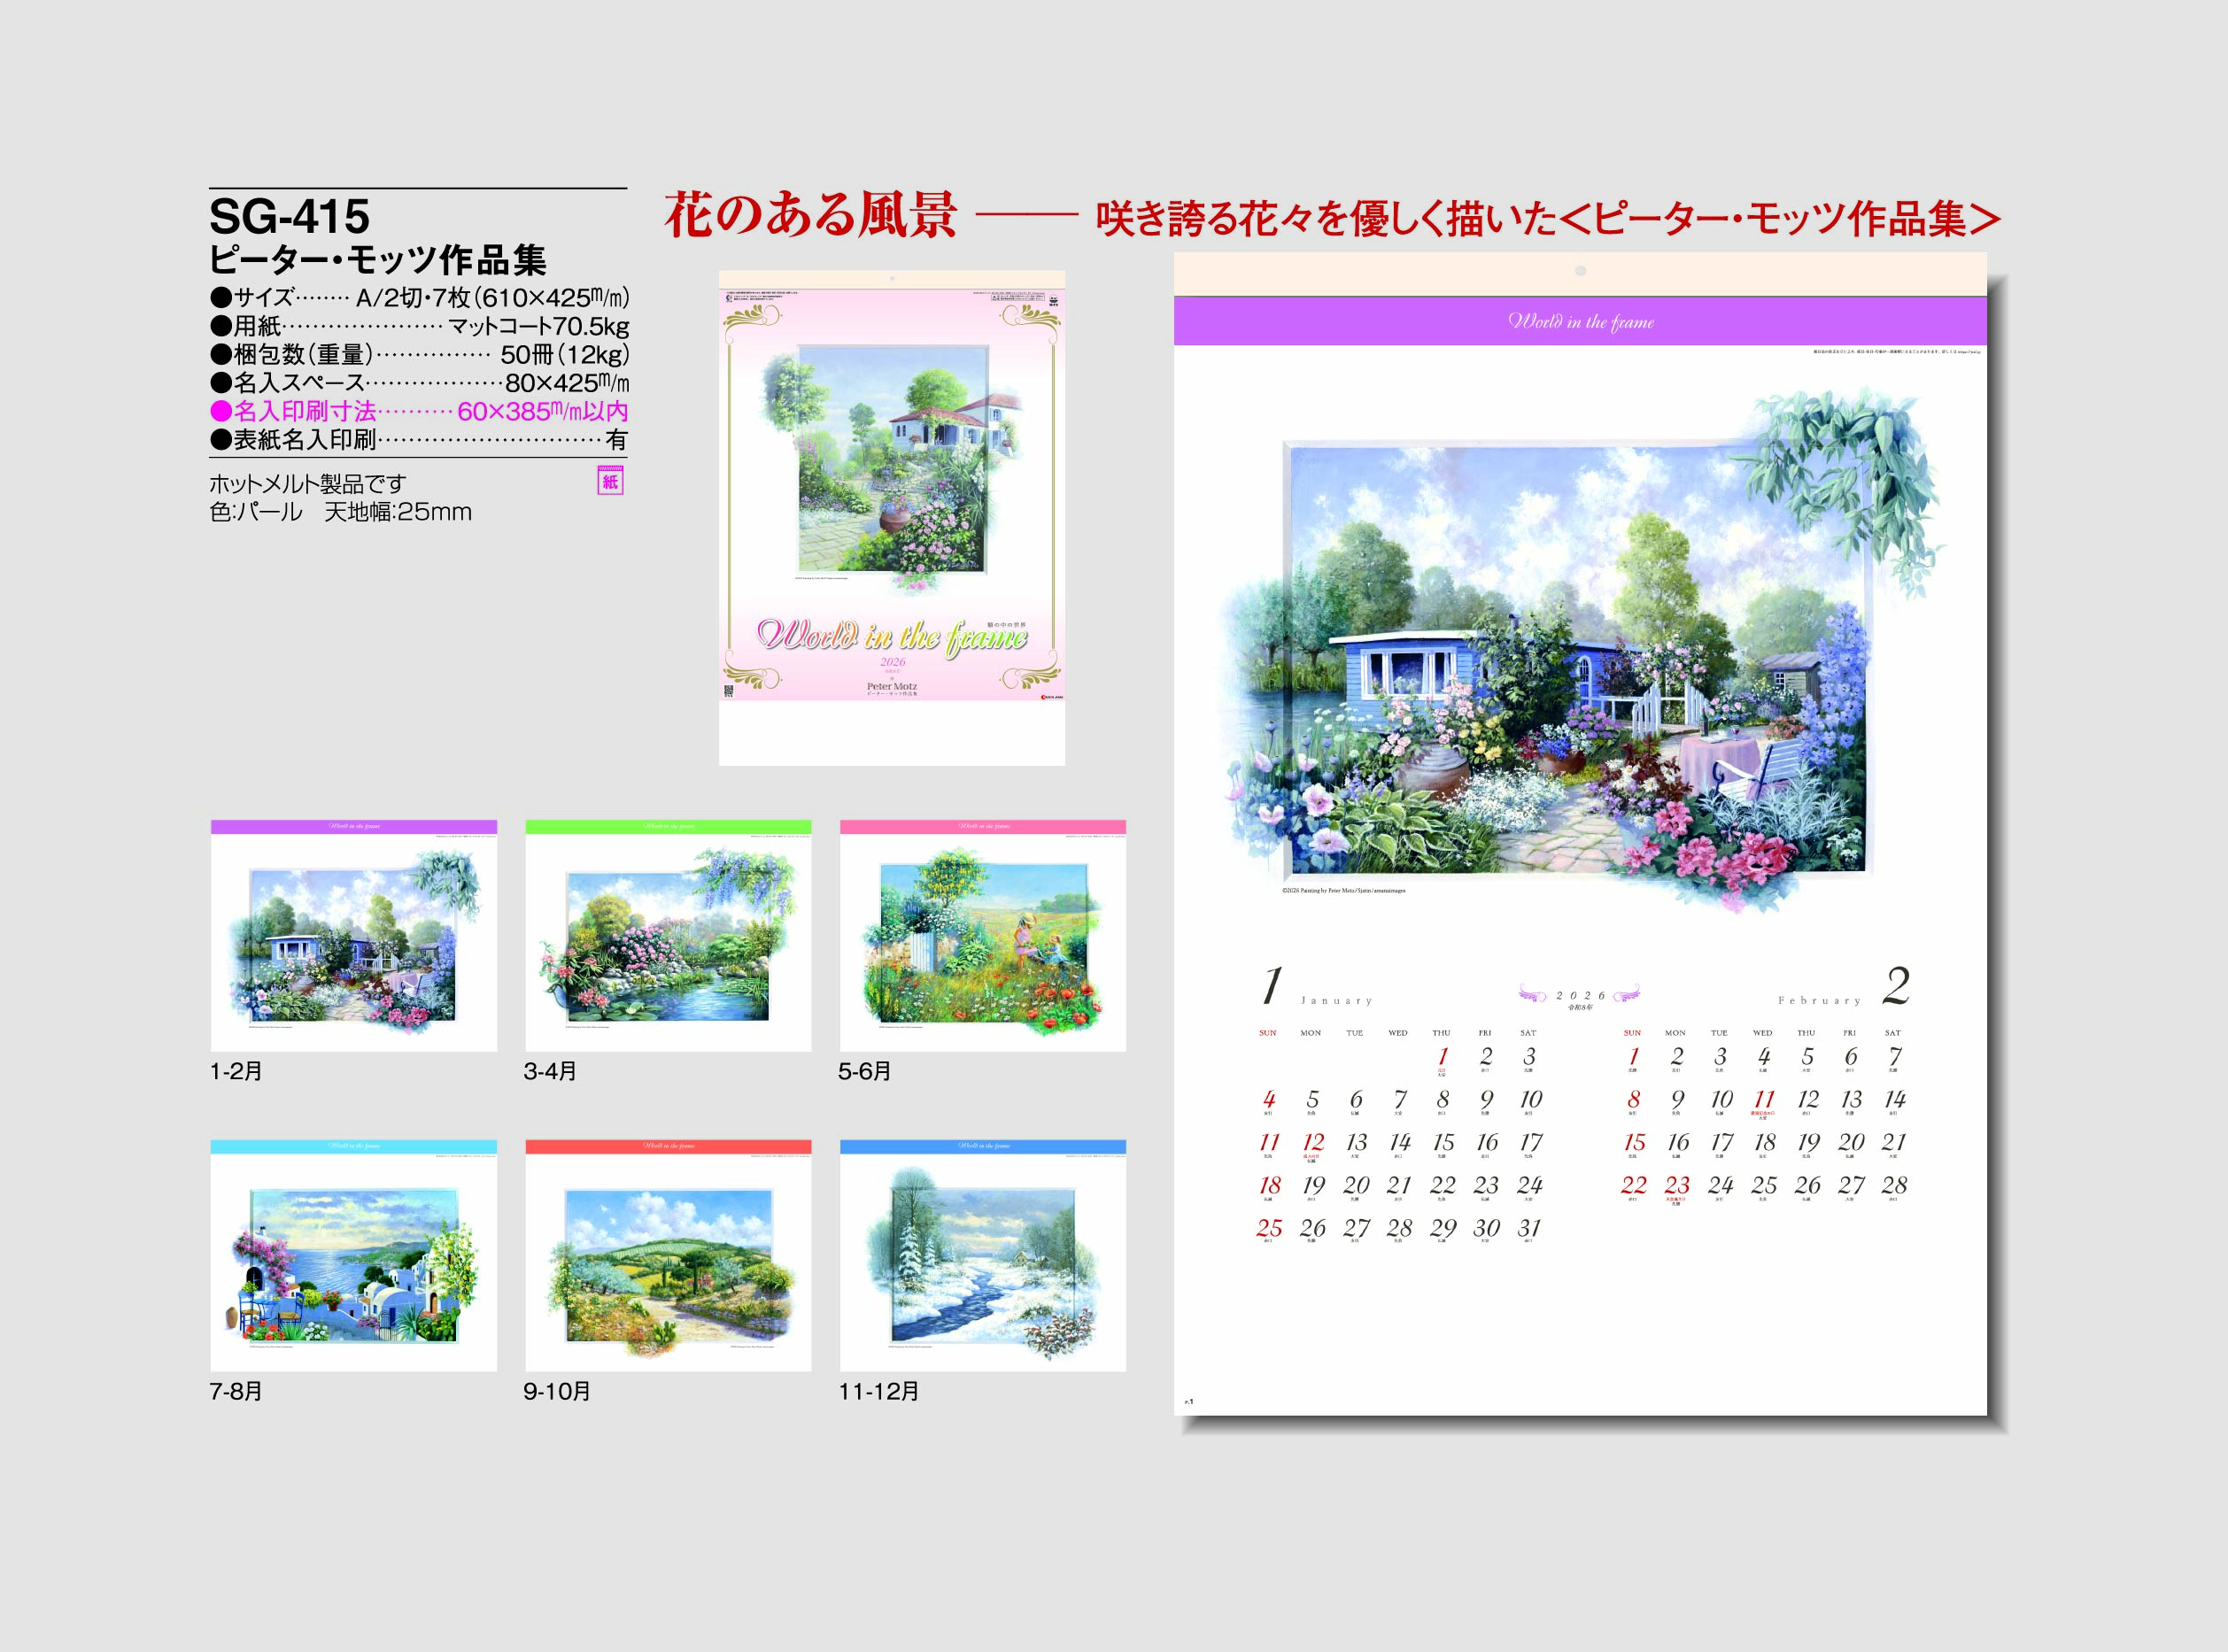2228x1652 pixels.
Task: Click the p.1 page number mark
Action: point(1189,1401)
